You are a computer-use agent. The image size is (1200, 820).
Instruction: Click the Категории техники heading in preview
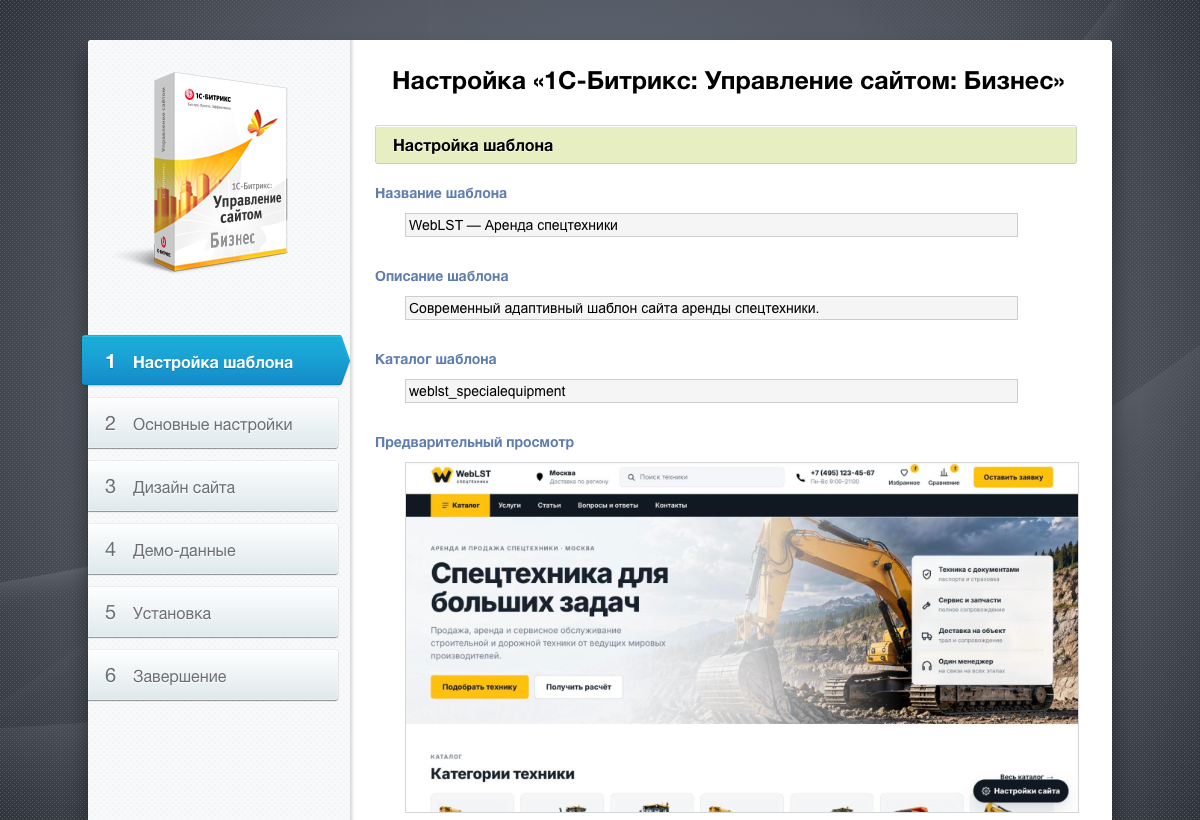pyautogui.click(x=502, y=774)
